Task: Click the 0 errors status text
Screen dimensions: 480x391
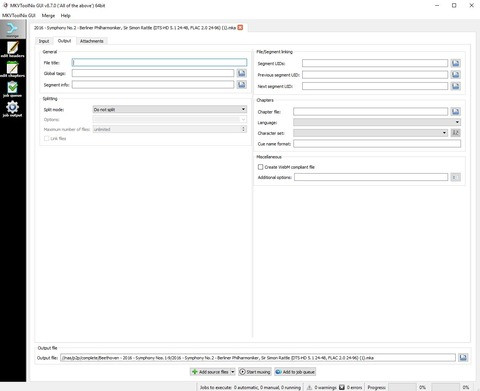Action: point(354,387)
